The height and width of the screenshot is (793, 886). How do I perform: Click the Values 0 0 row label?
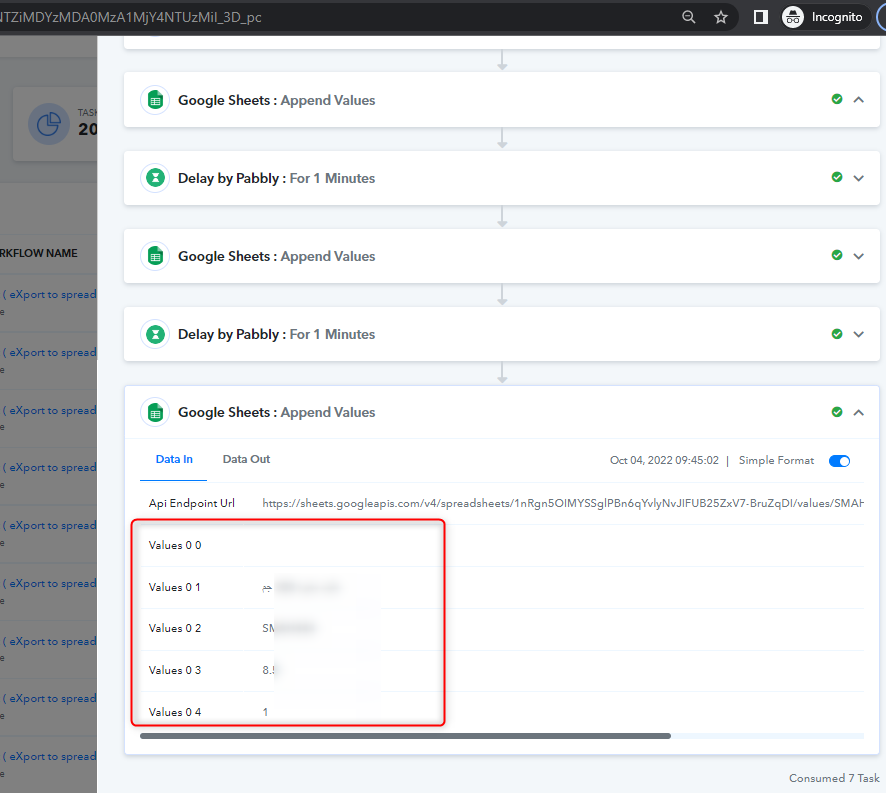175,545
